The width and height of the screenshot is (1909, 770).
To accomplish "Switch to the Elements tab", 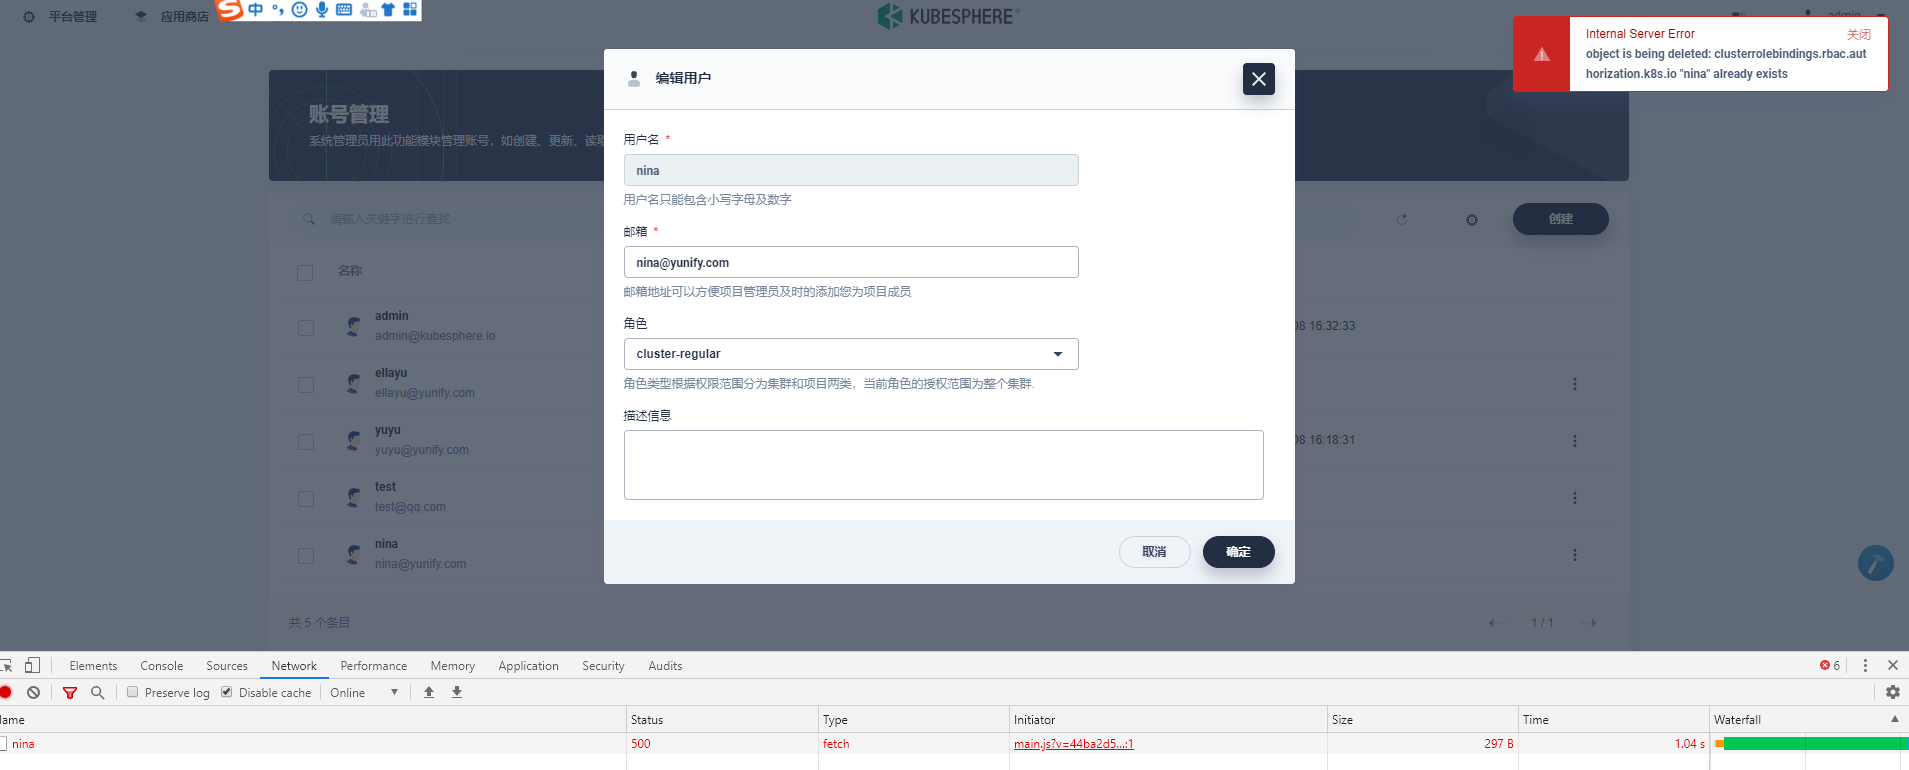I will [93, 666].
